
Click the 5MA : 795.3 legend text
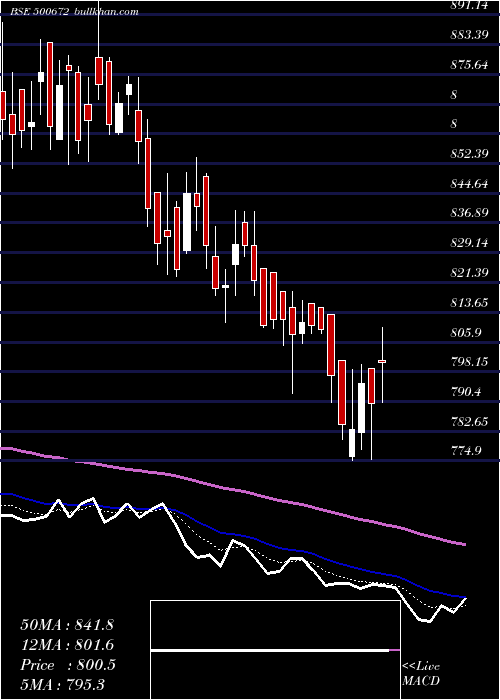(62, 684)
